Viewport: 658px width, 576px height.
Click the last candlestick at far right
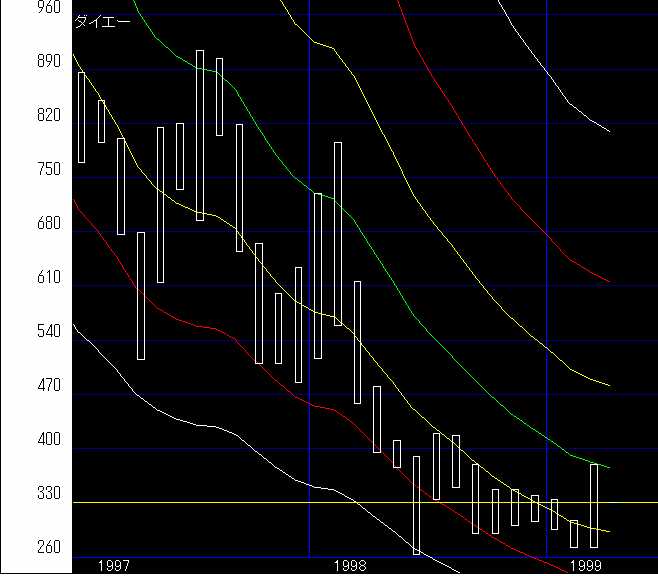point(594,506)
